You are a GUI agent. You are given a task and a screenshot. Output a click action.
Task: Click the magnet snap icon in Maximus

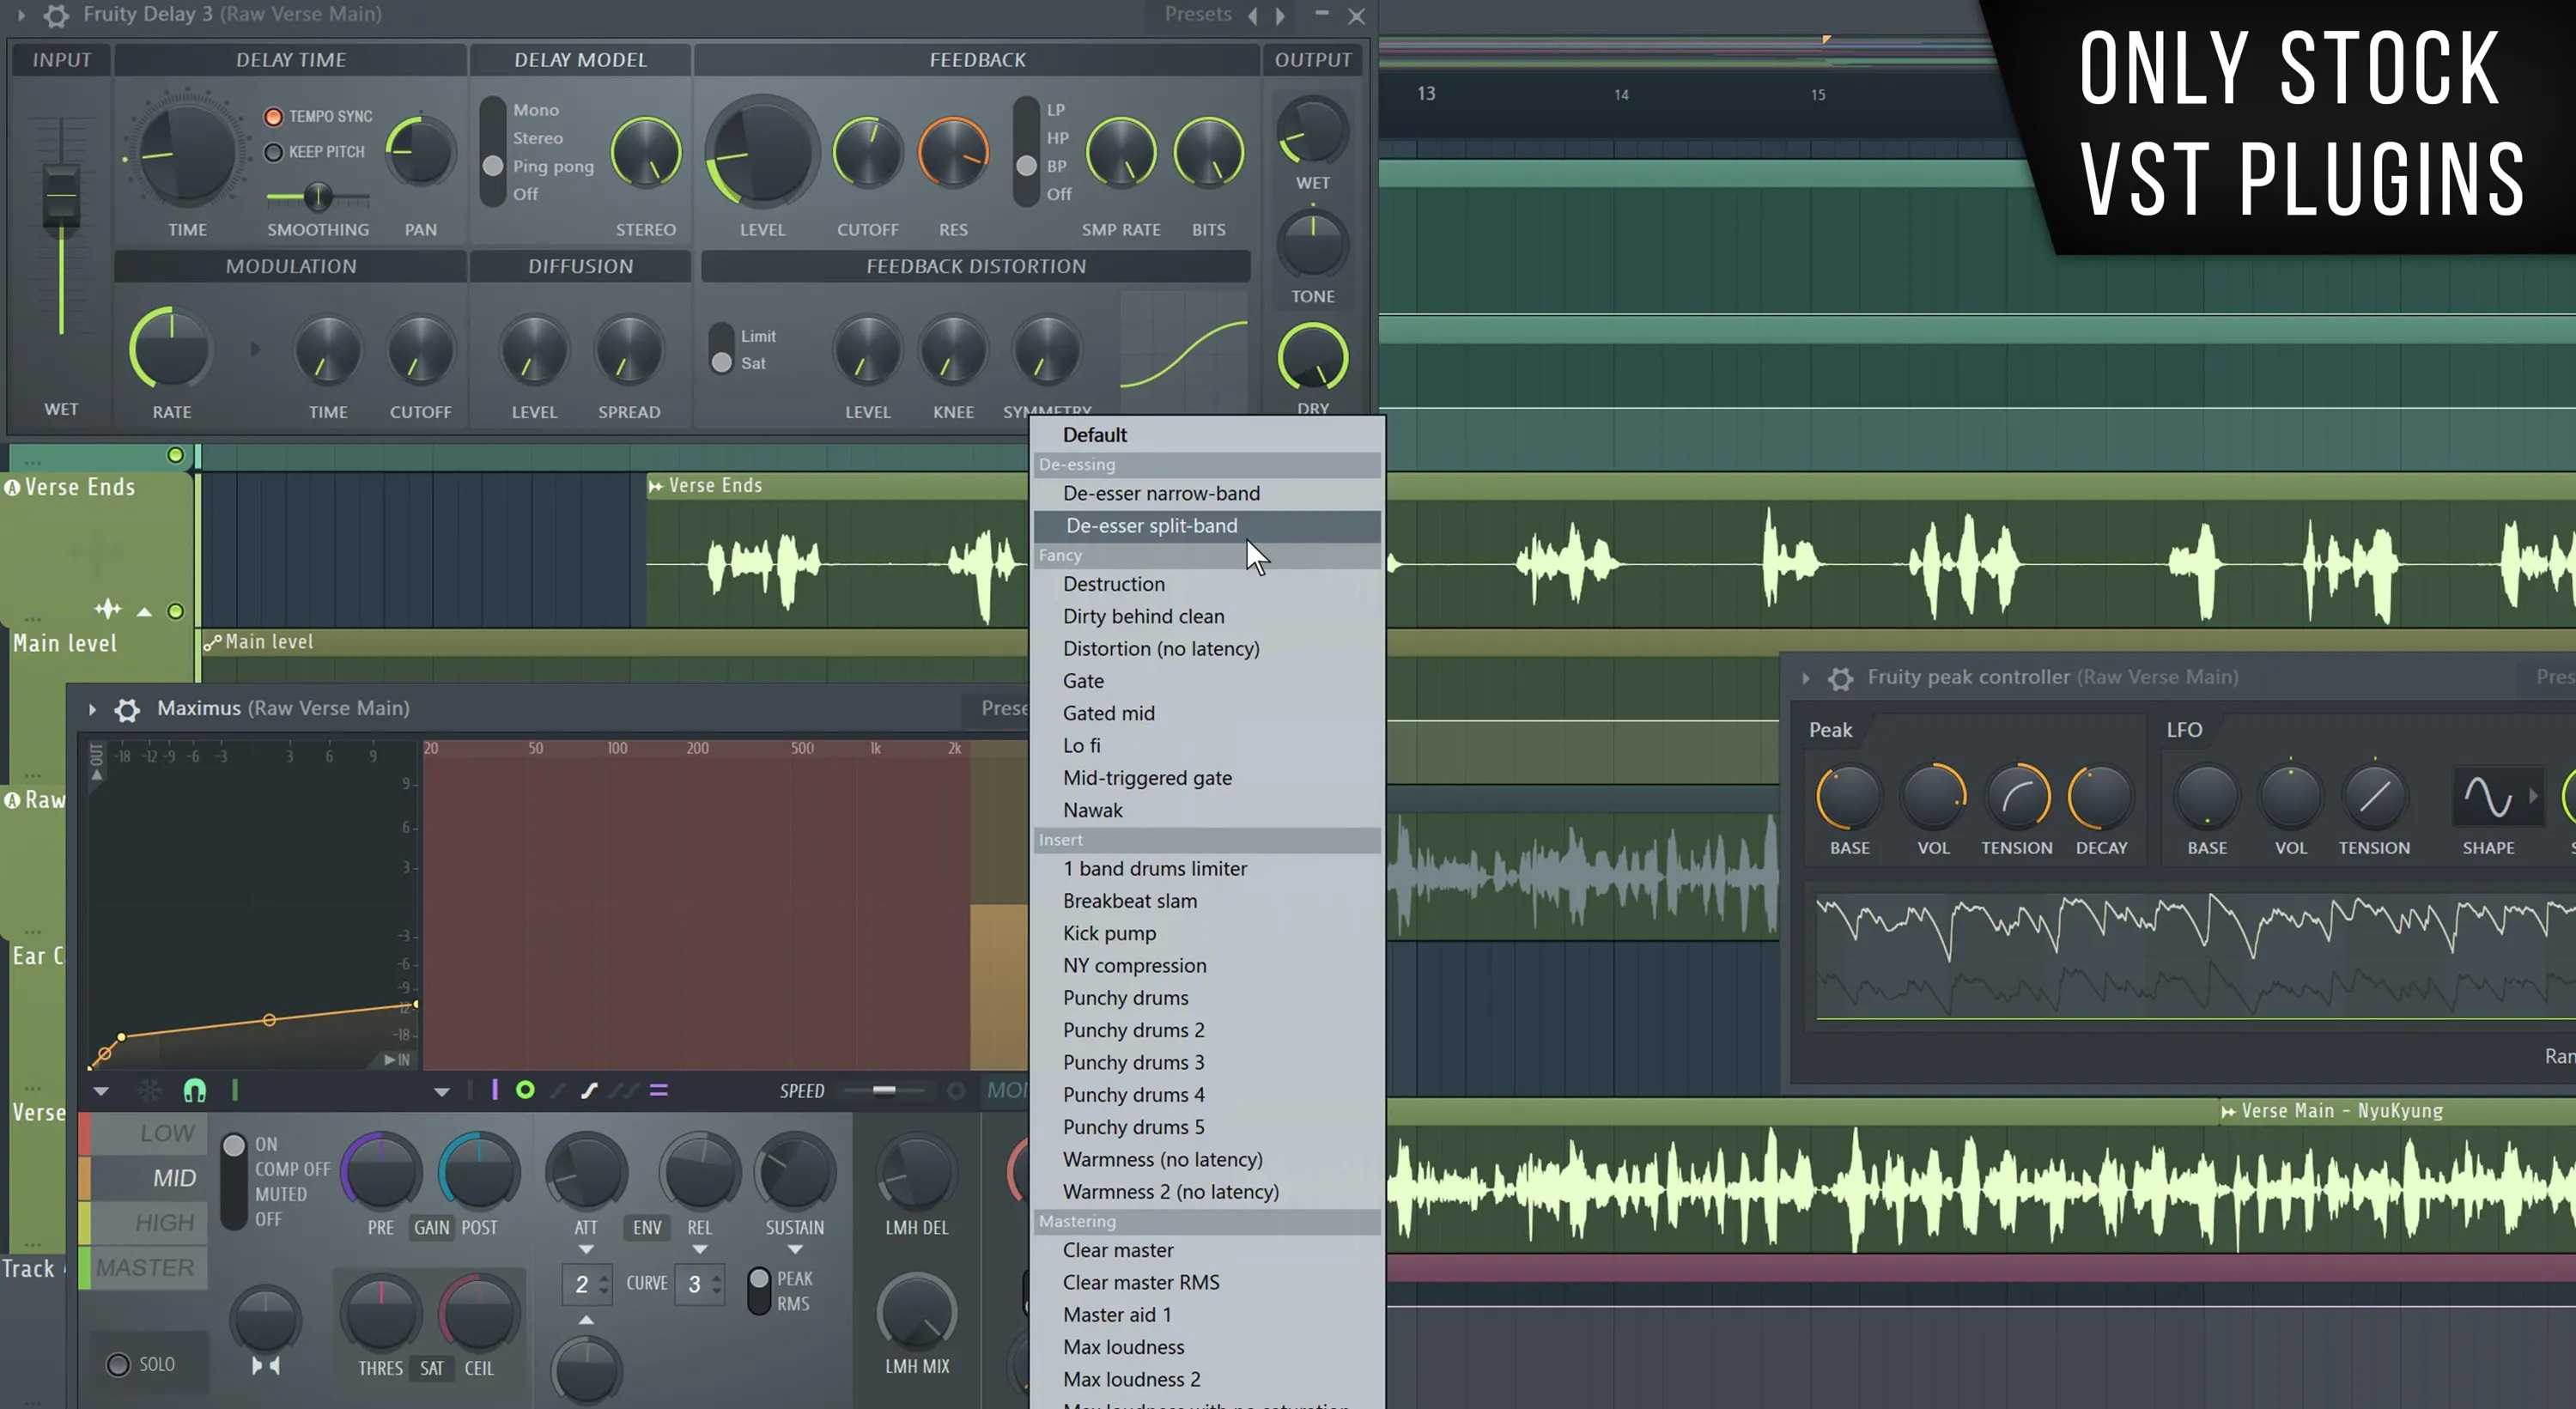[x=195, y=1091]
